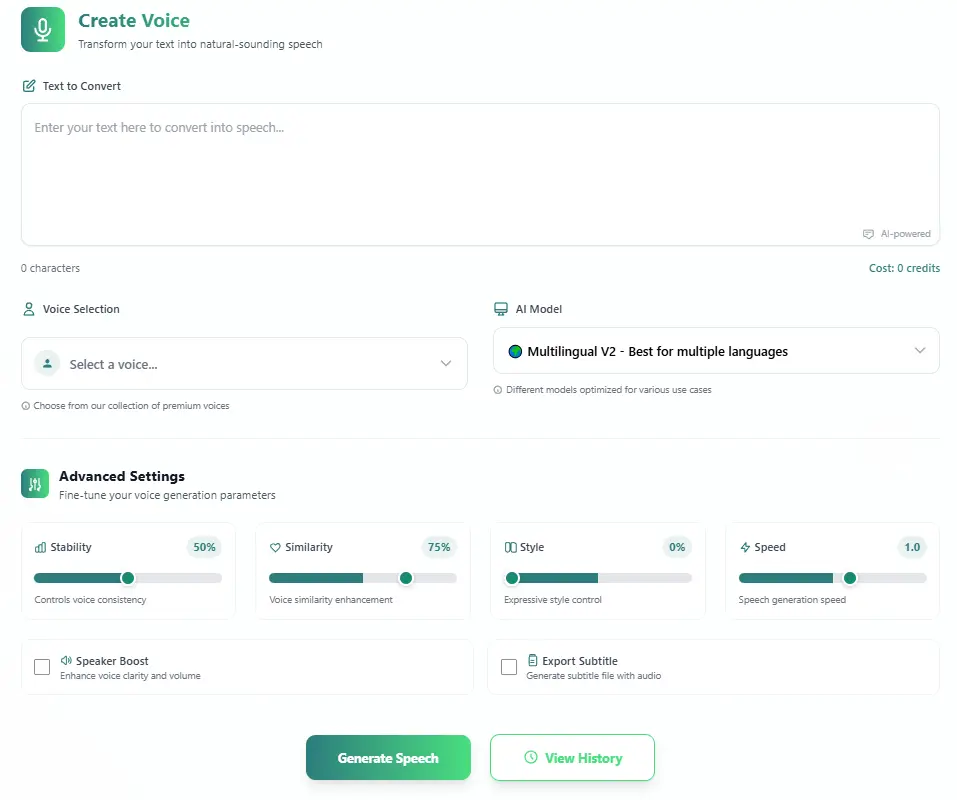Click the Similarity heart icon
The width and height of the screenshot is (957, 800).
pos(275,548)
